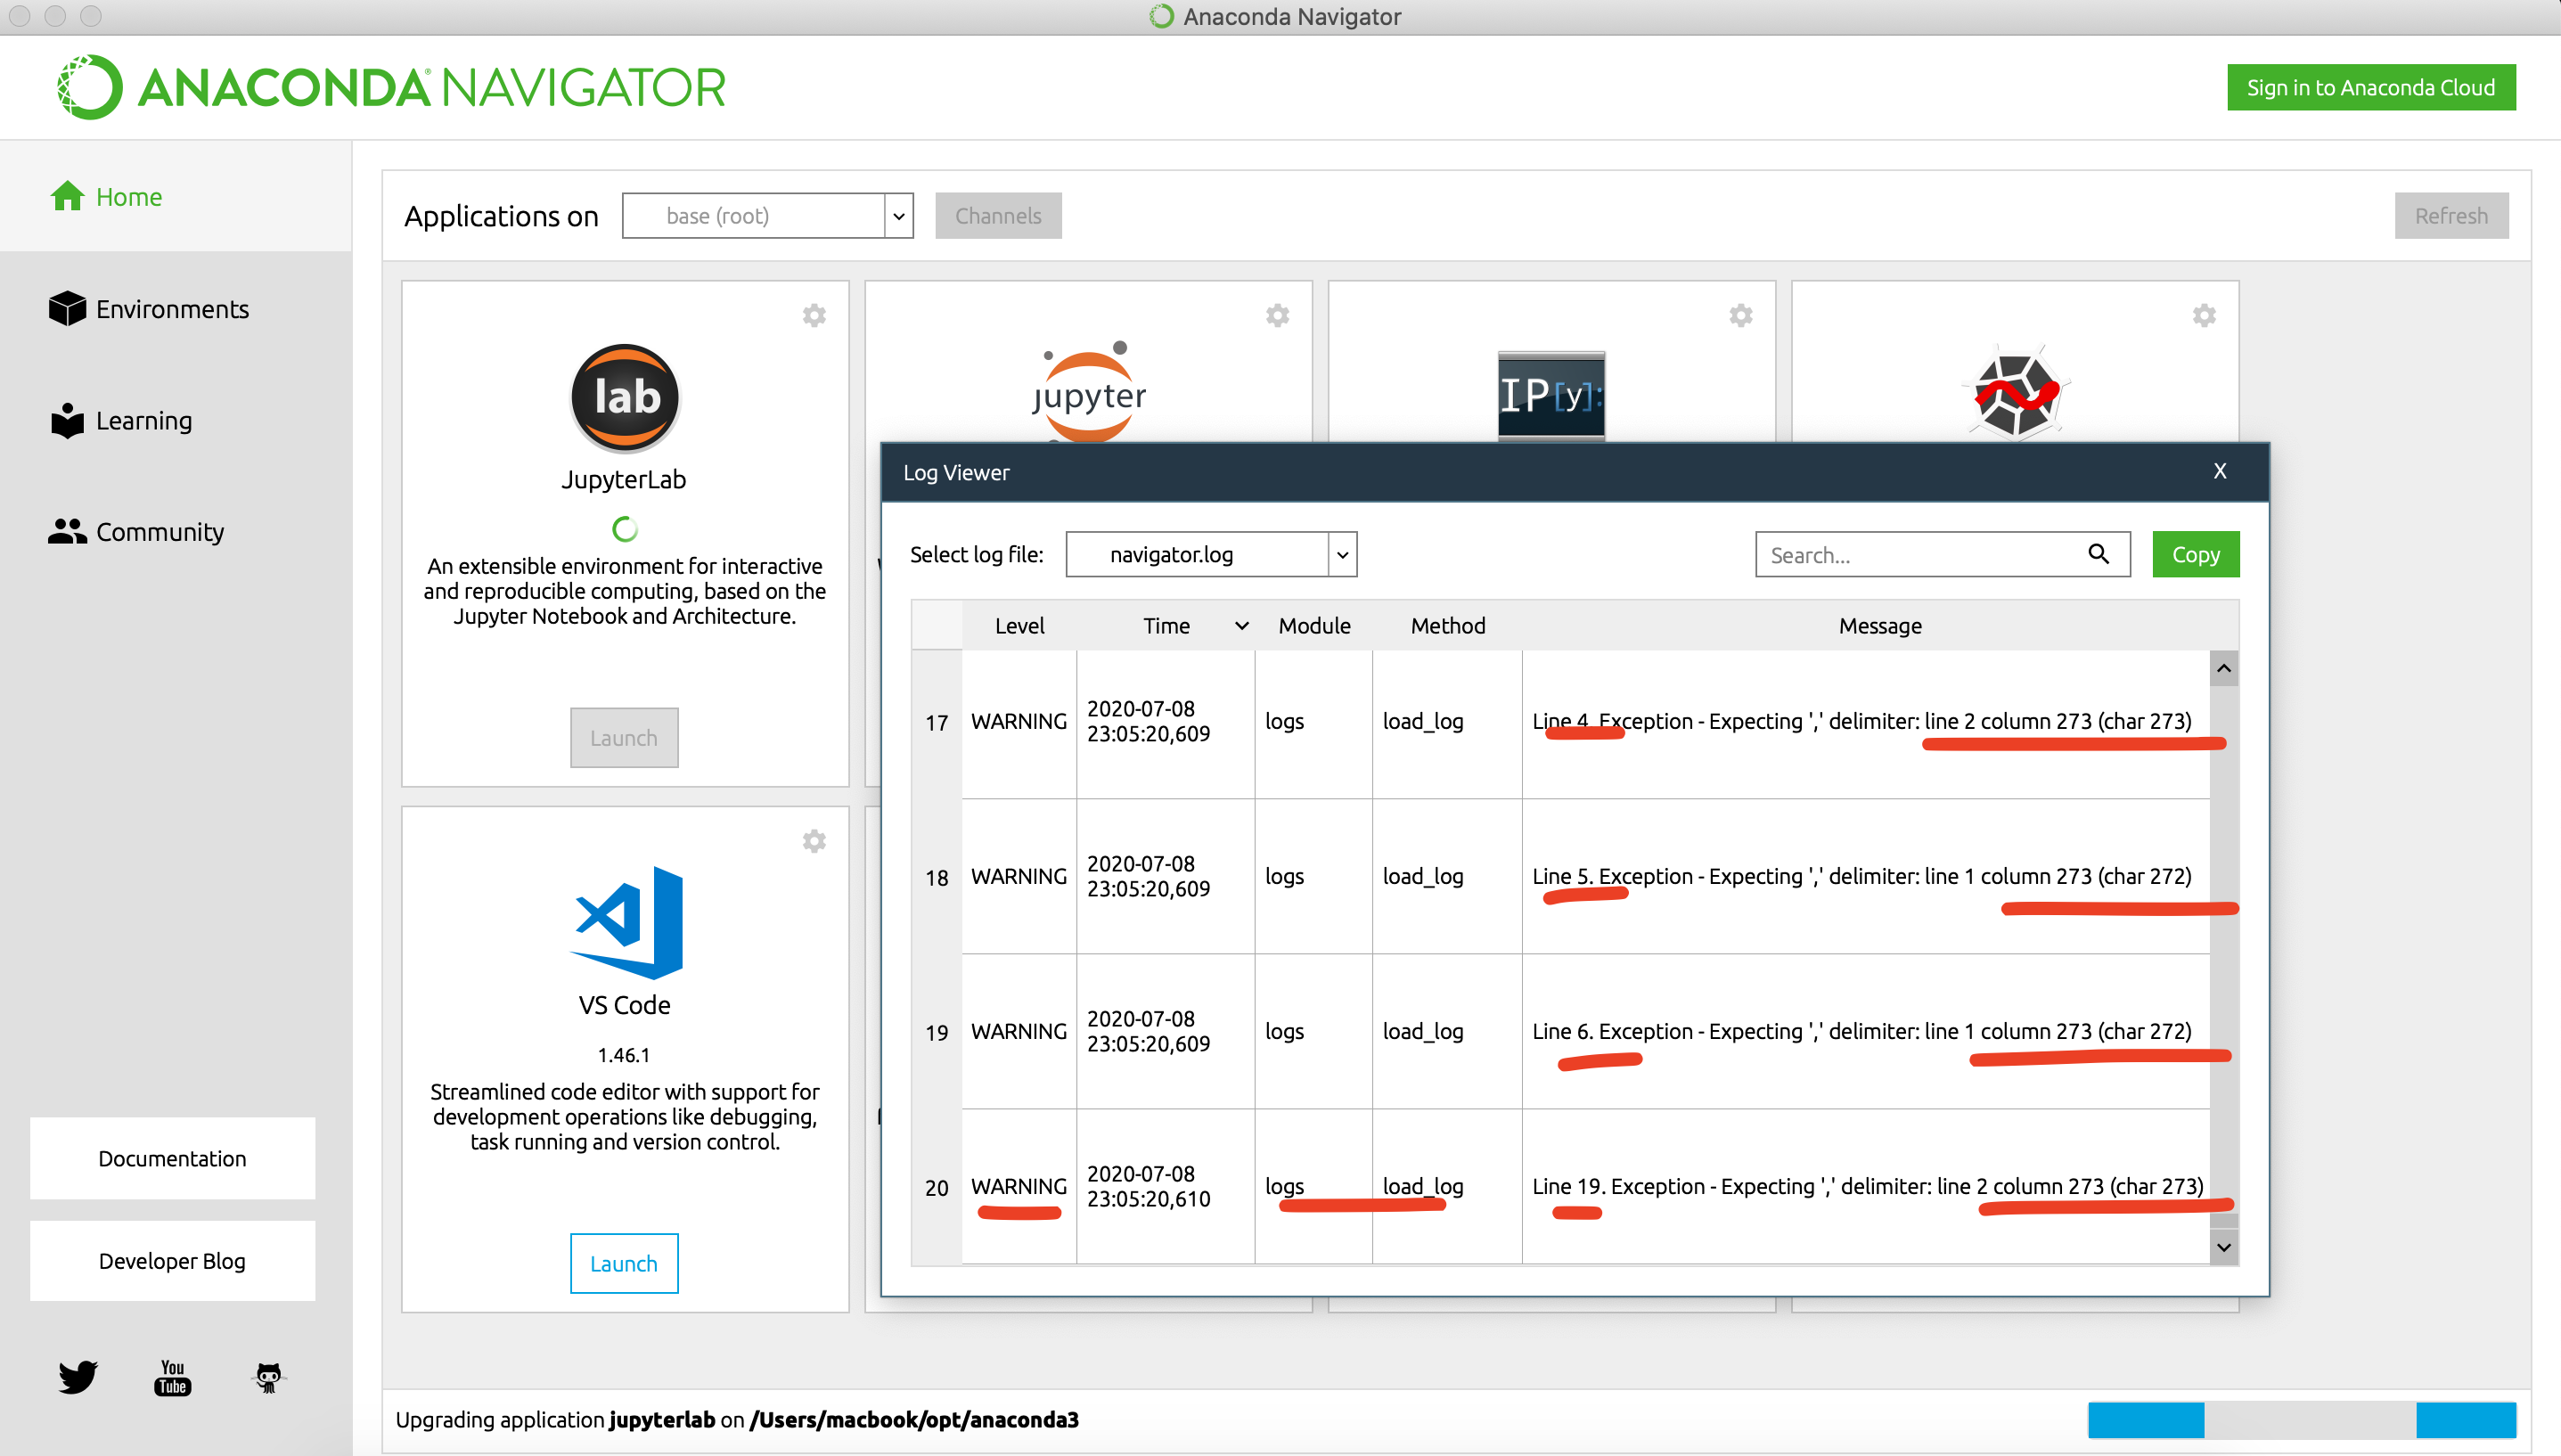Open the Qt Console tile settings gear
The width and height of the screenshot is (2561, 1456).
tap(1740, 315)
